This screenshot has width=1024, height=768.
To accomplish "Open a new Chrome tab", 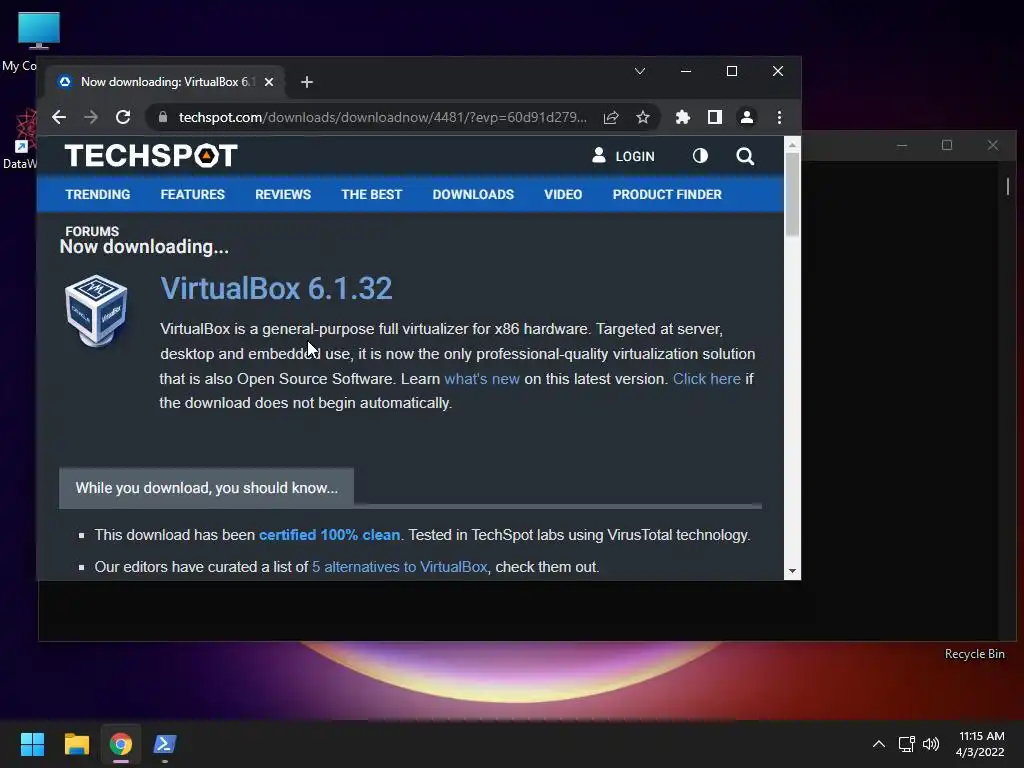I will coord(307,82).
